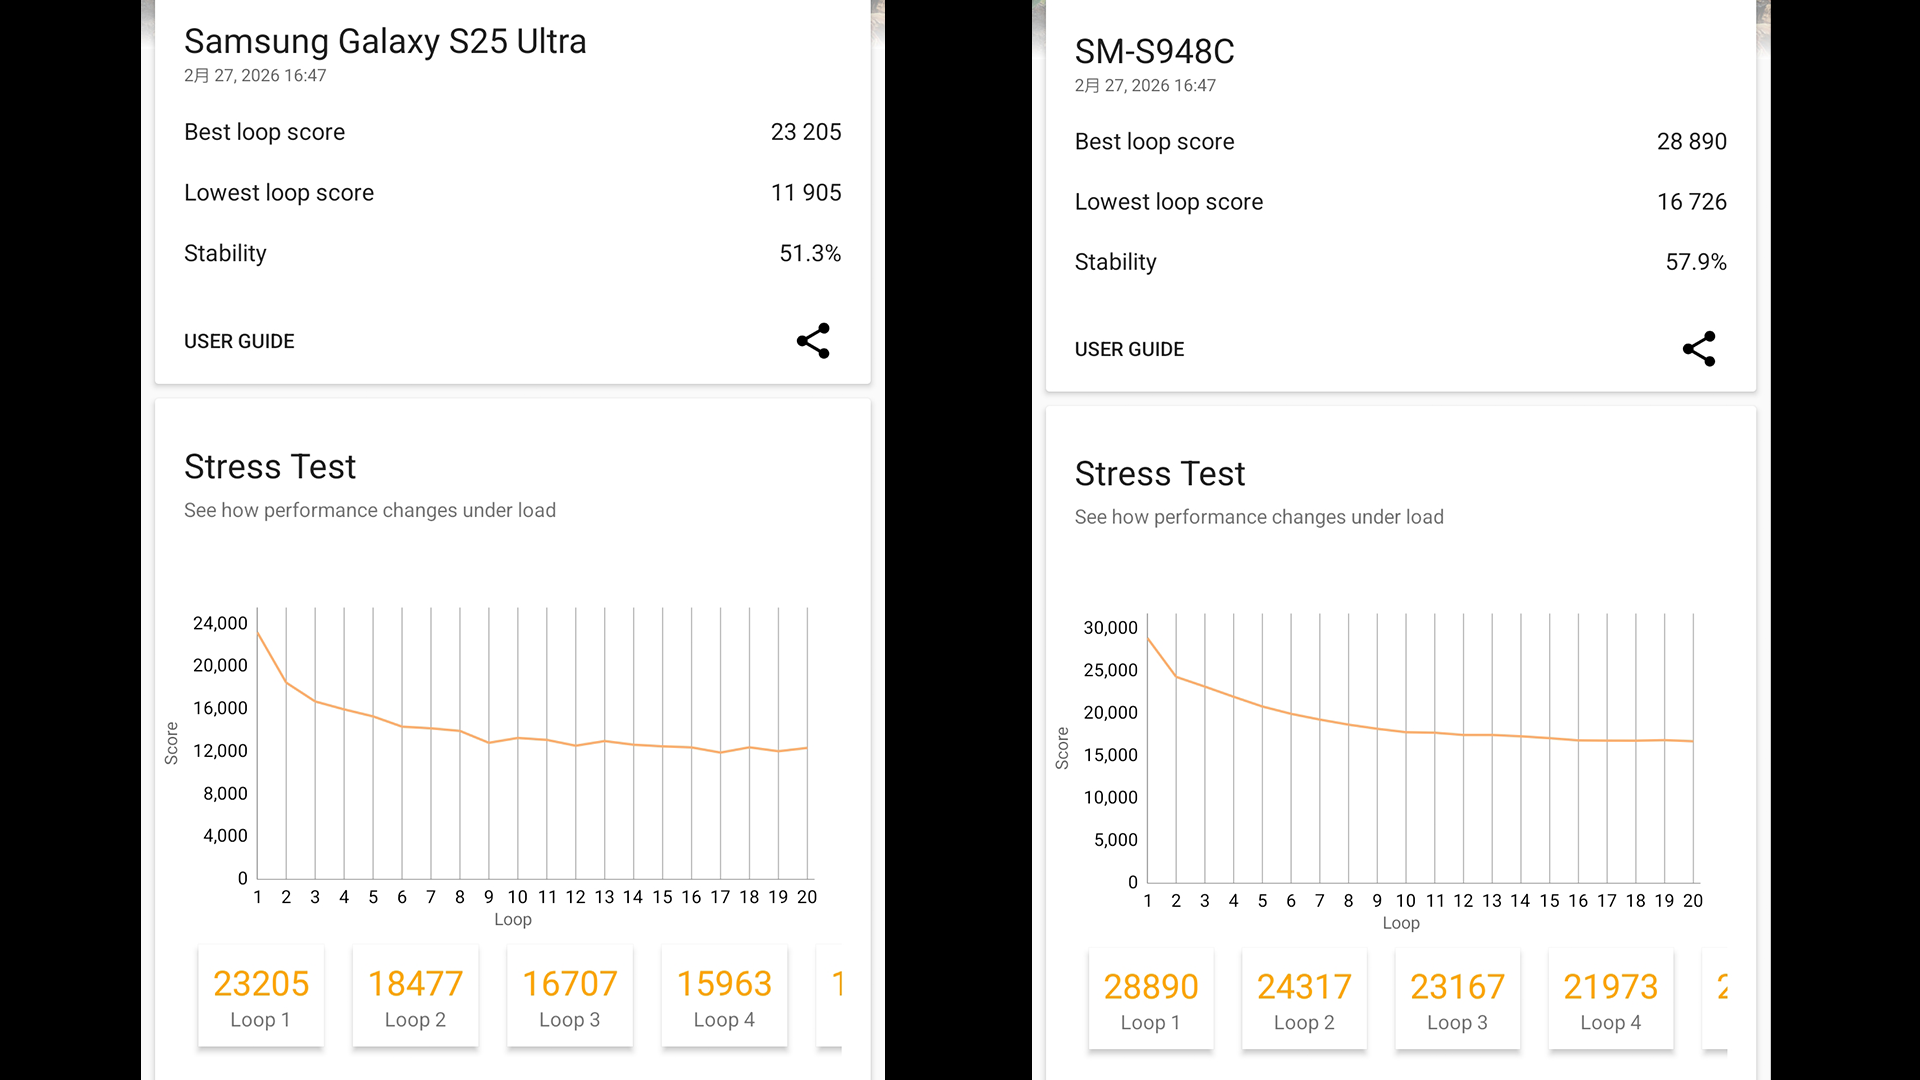Select Loop 2 card showing 18477
Viewport: 1920px width, 1080px height.
pyautogui.click(x=415, y=997)
